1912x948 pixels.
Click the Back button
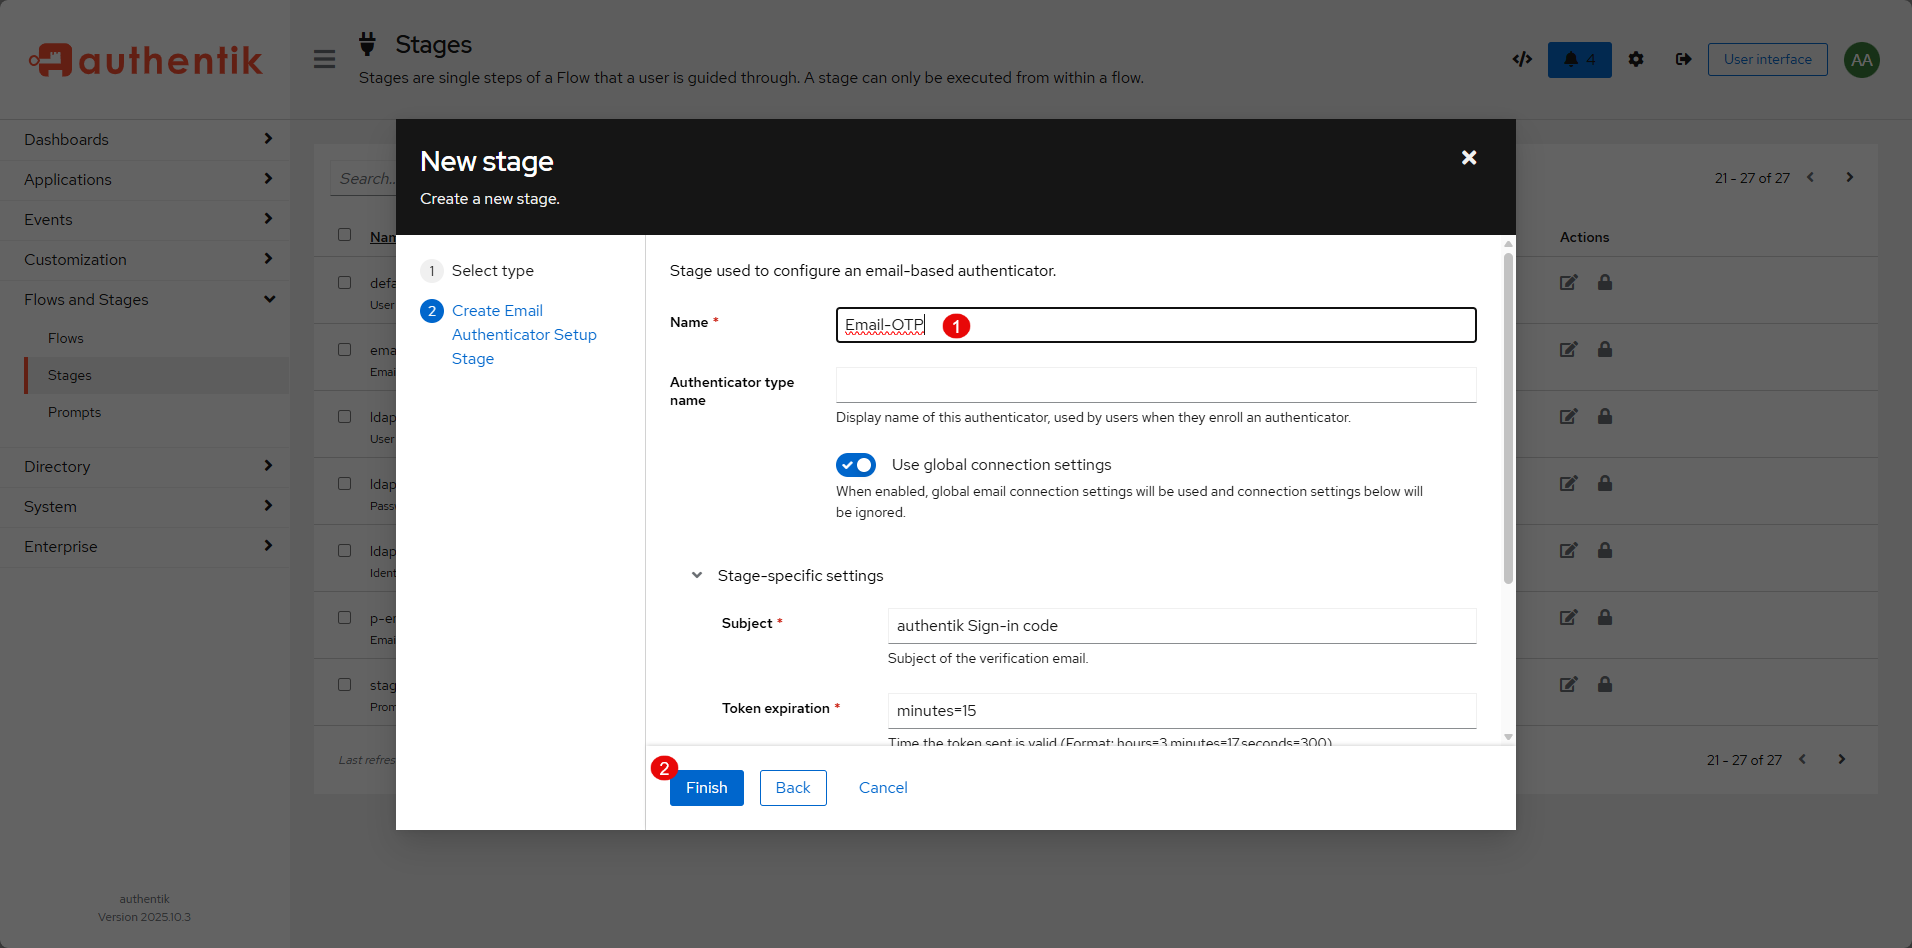pyautogui.click(x=793, y=788)
